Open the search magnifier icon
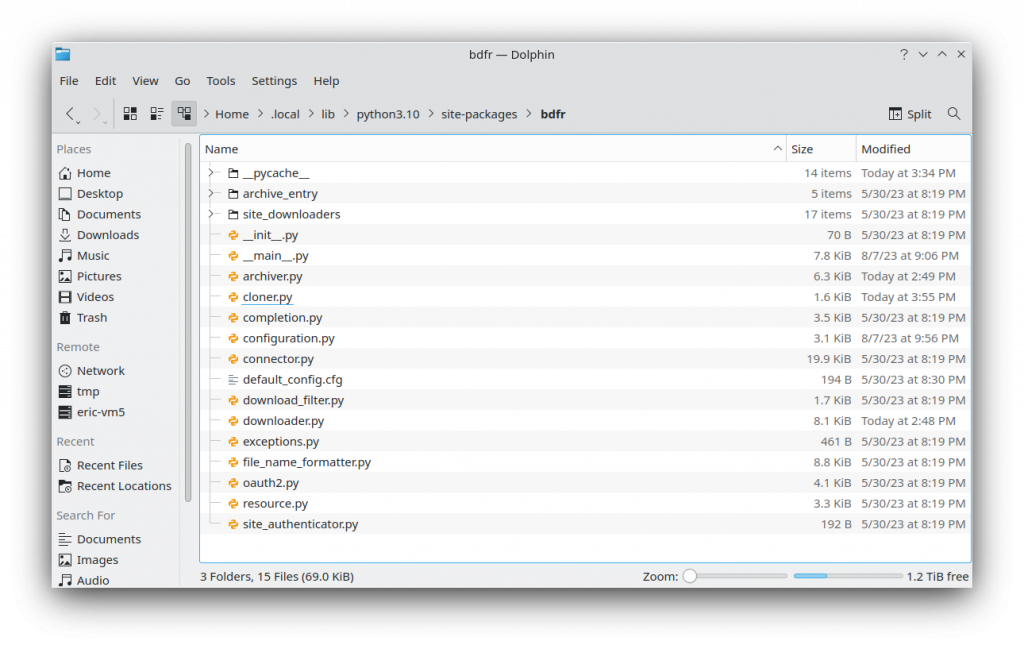The width and height of the screenshot is (1024, 649). 953,114
